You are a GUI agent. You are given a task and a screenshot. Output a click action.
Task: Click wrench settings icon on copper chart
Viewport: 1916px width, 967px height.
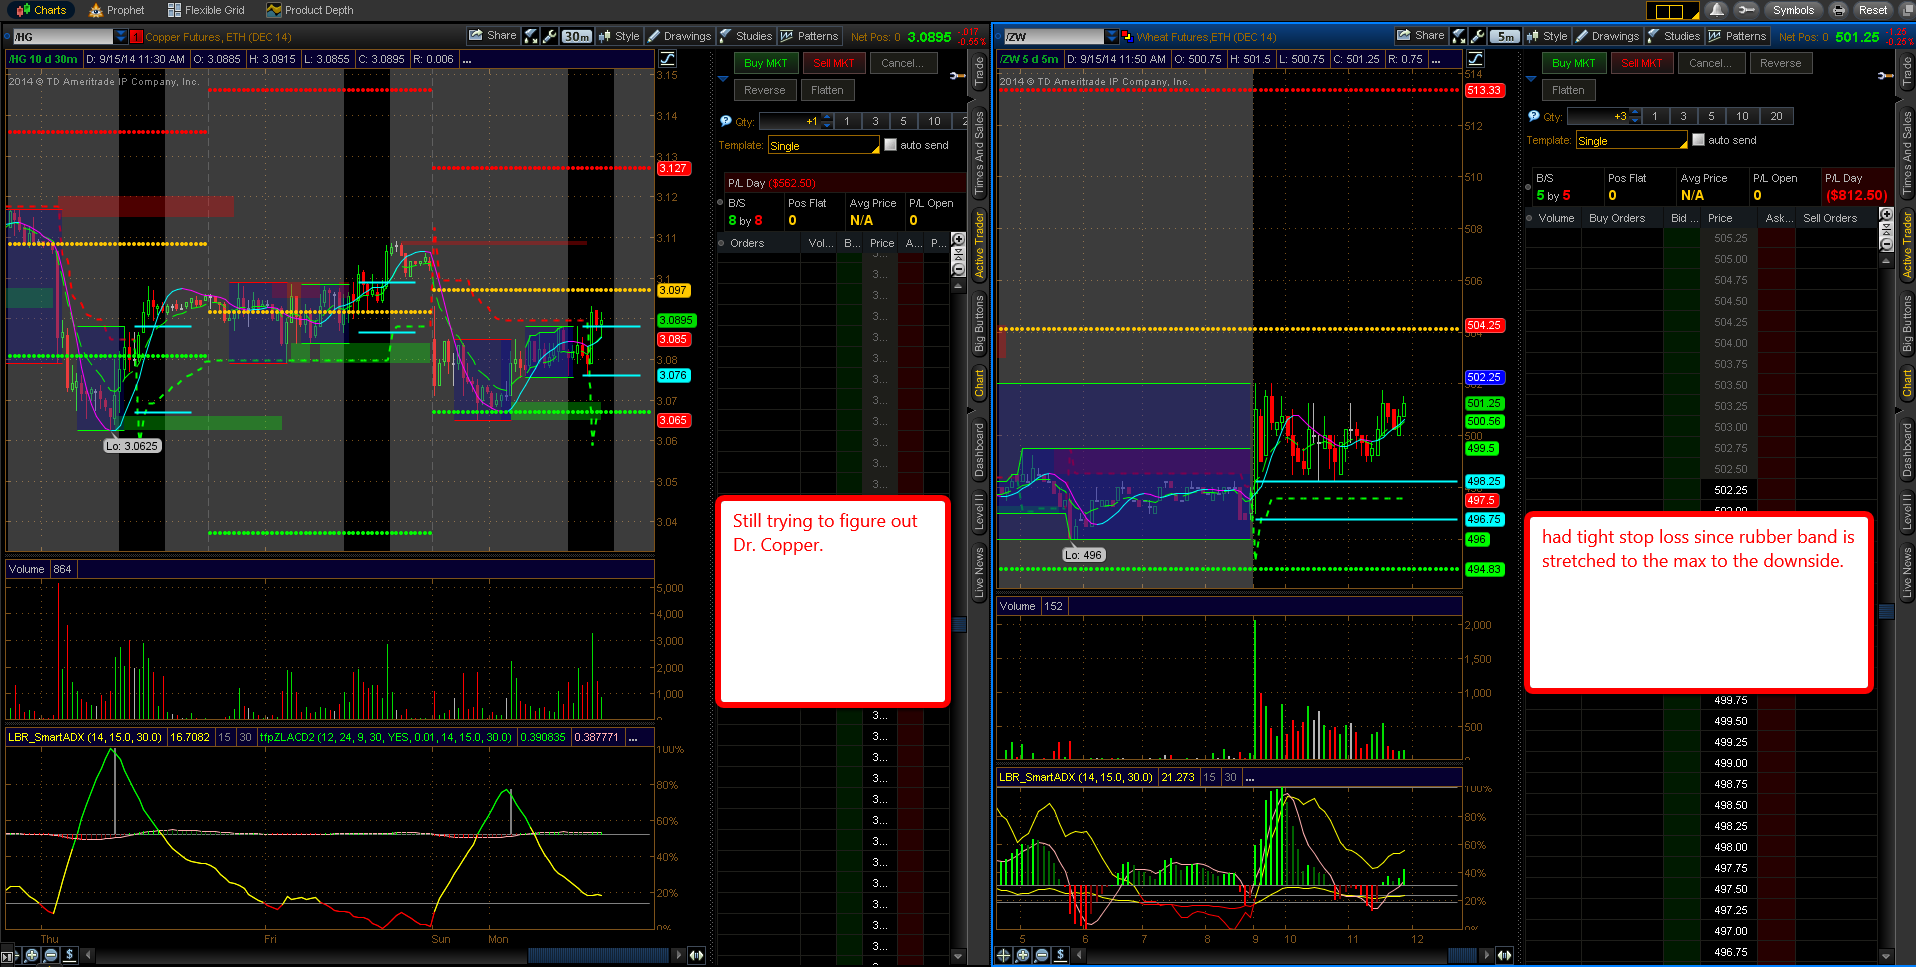550,36
